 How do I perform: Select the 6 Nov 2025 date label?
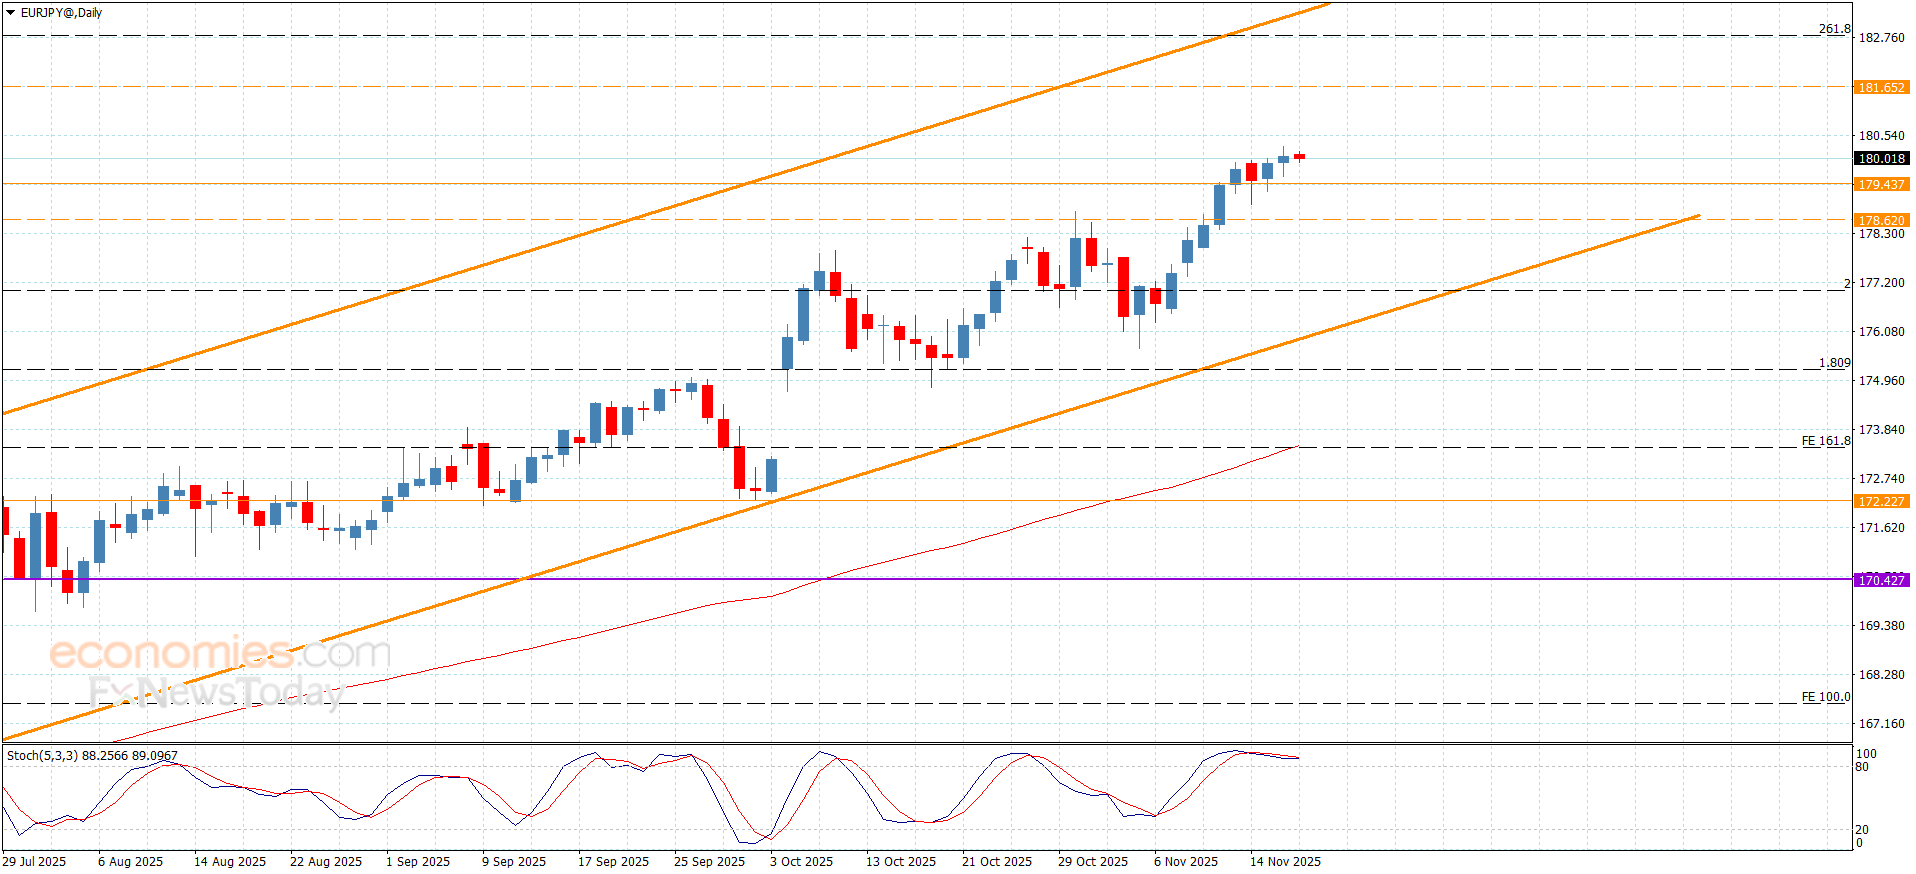coord(1186,862)
